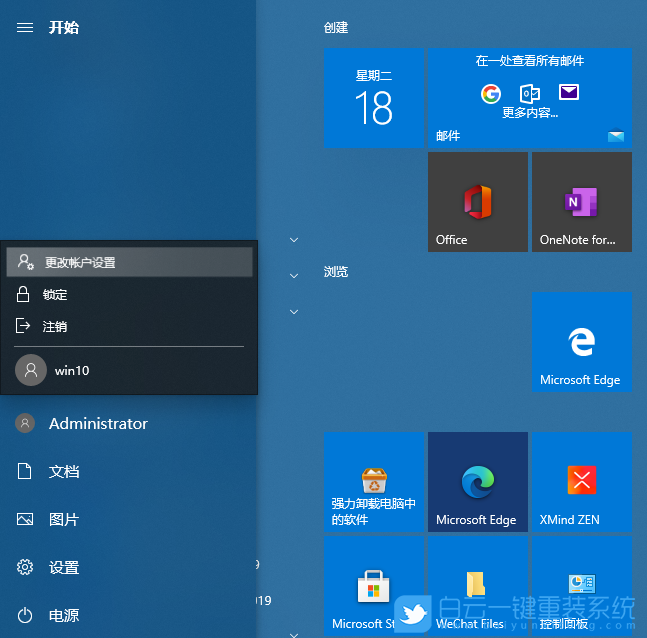Expand the topmost of three stacked chevrons

pos(294,240)
